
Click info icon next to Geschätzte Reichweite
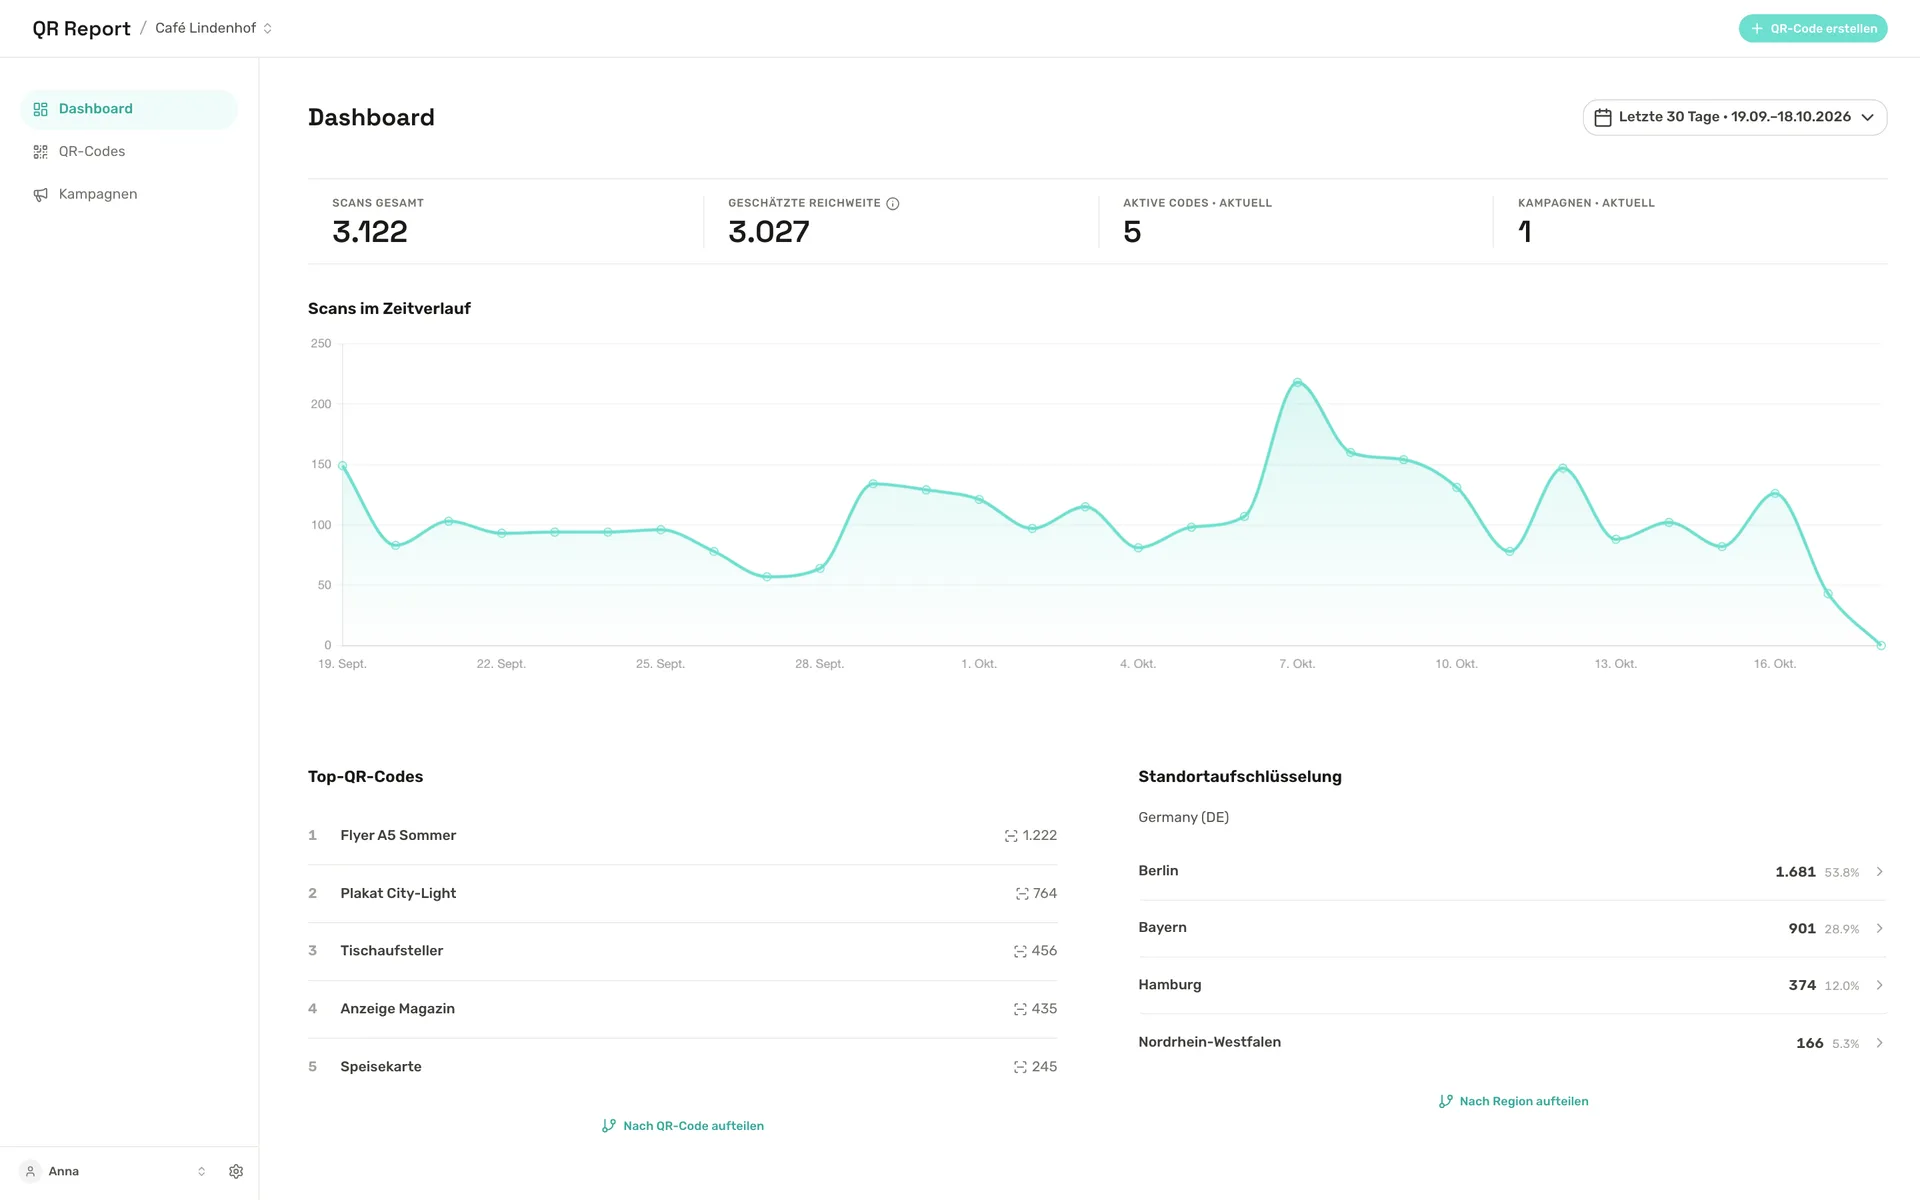893,203
